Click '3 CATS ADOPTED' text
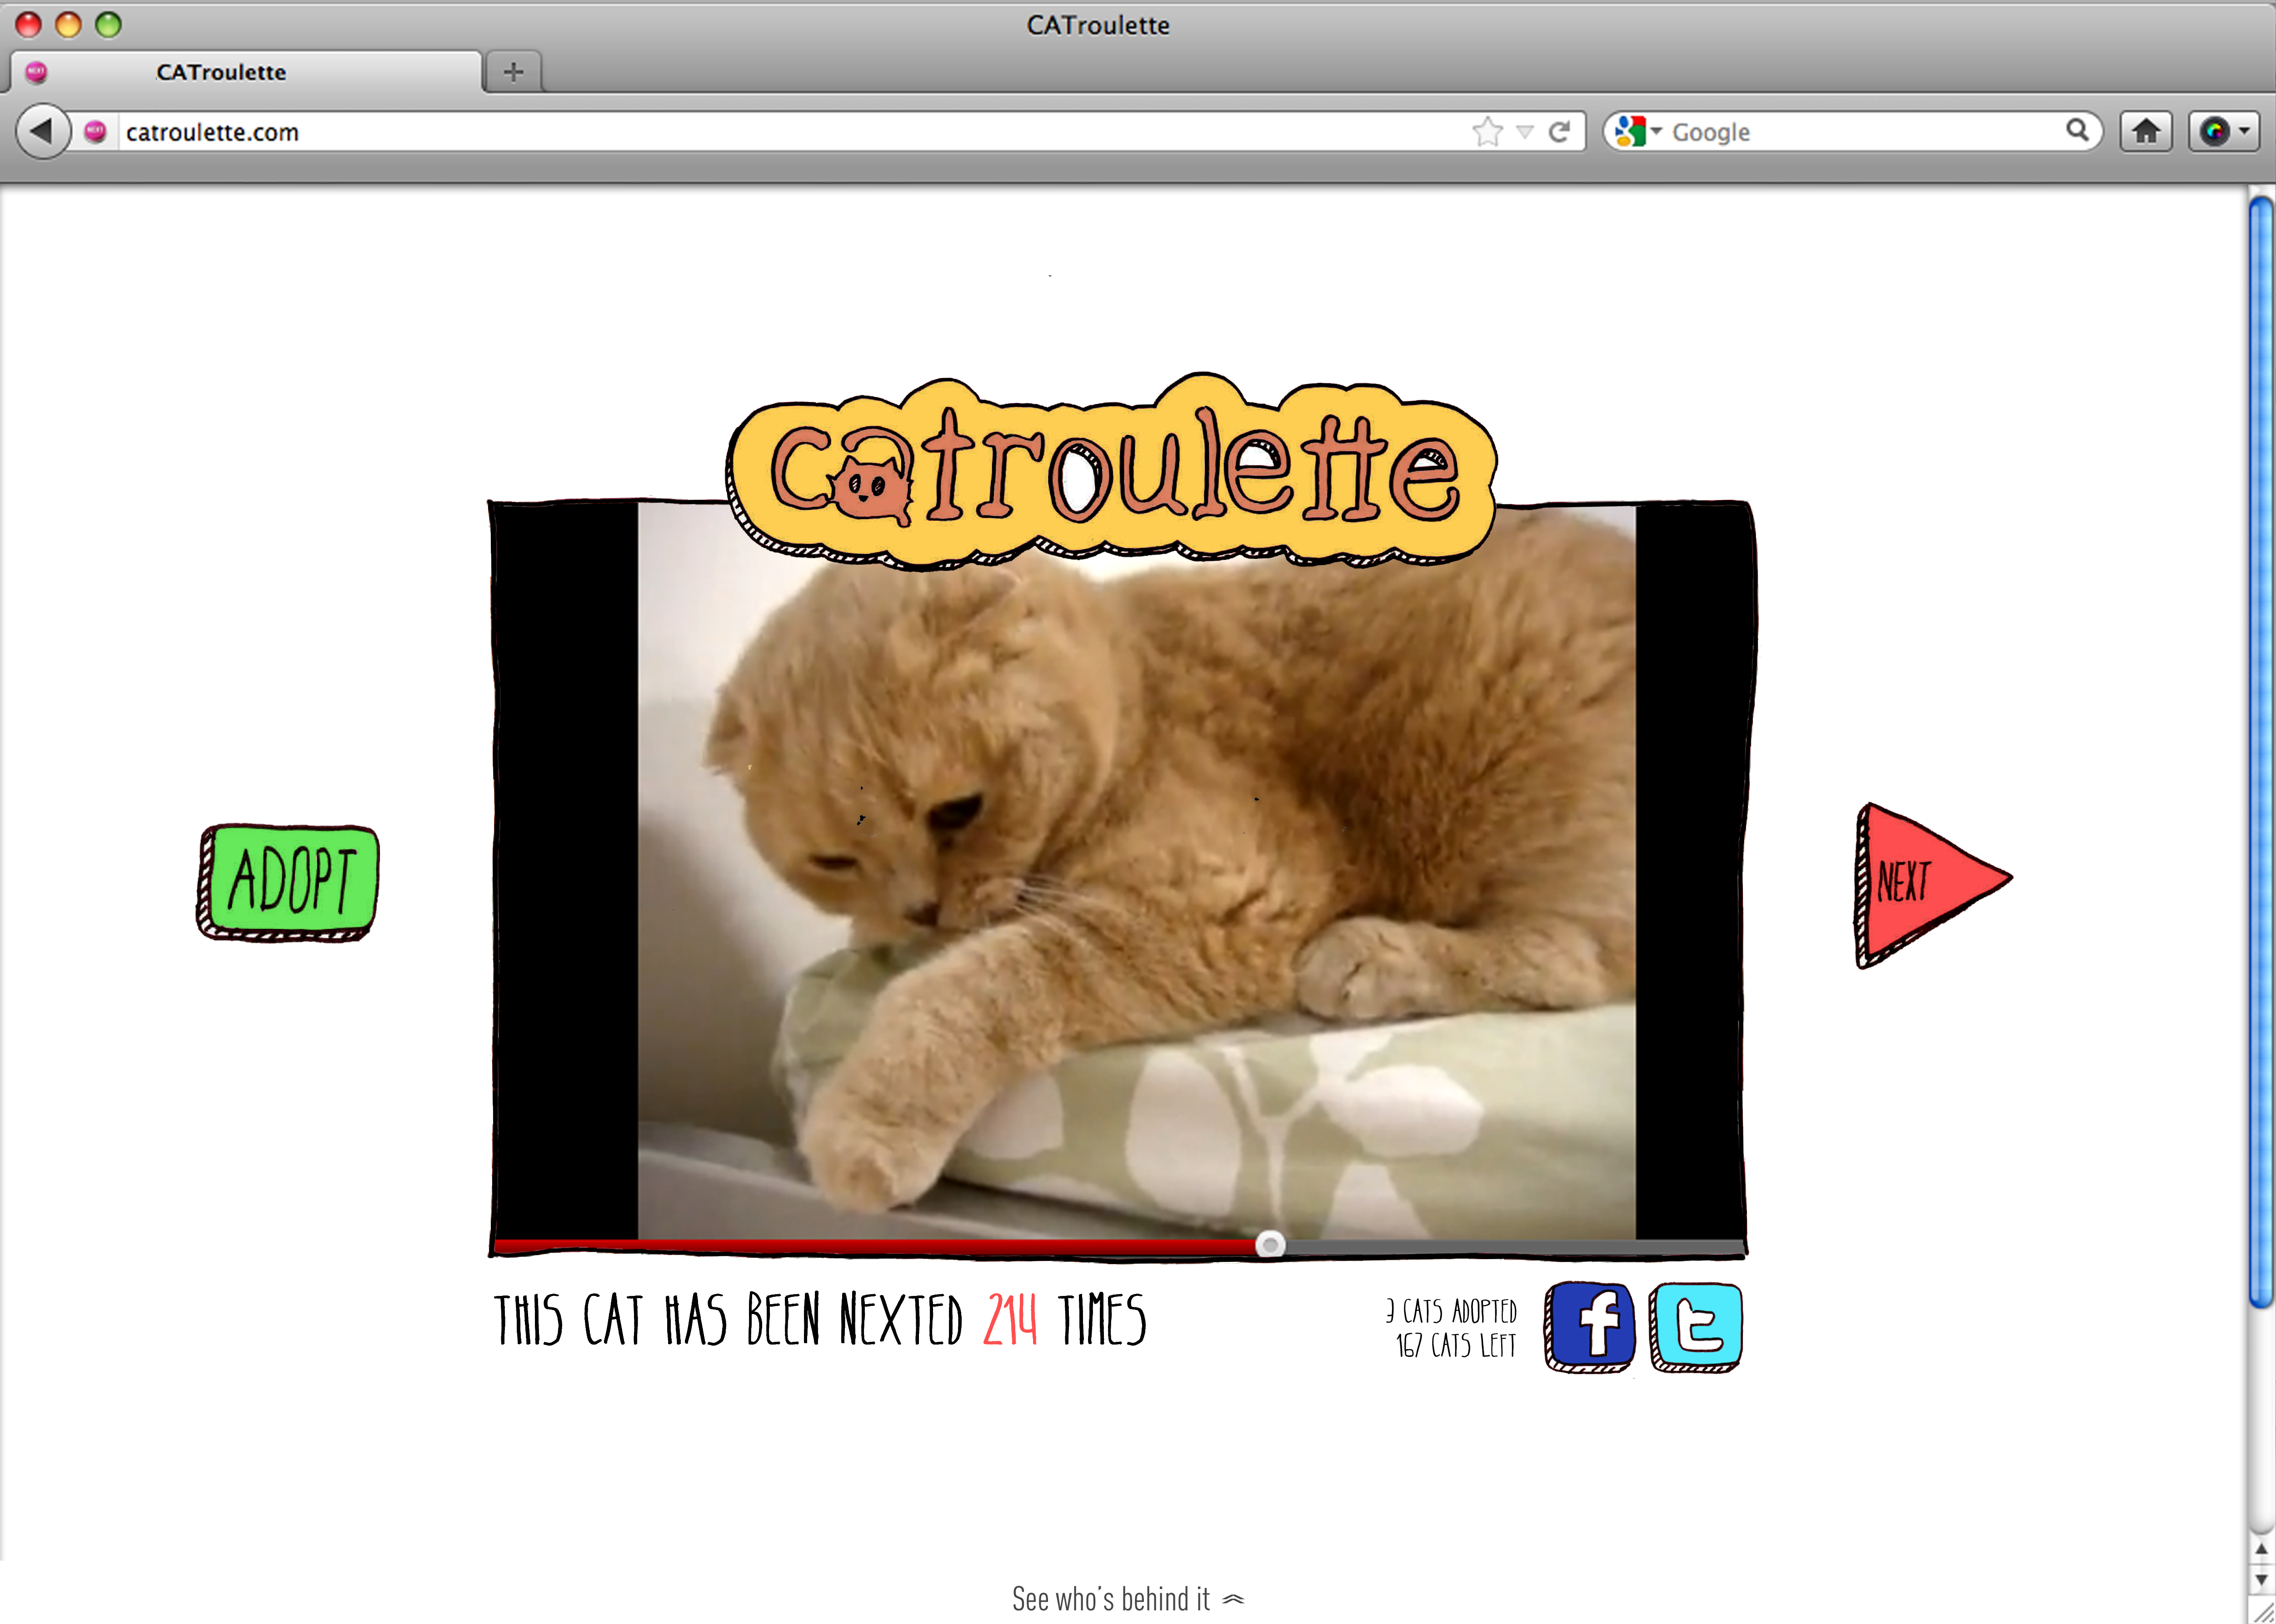Image resolution: width=2276 pixels, height=1624 pixels. 1451,1311
